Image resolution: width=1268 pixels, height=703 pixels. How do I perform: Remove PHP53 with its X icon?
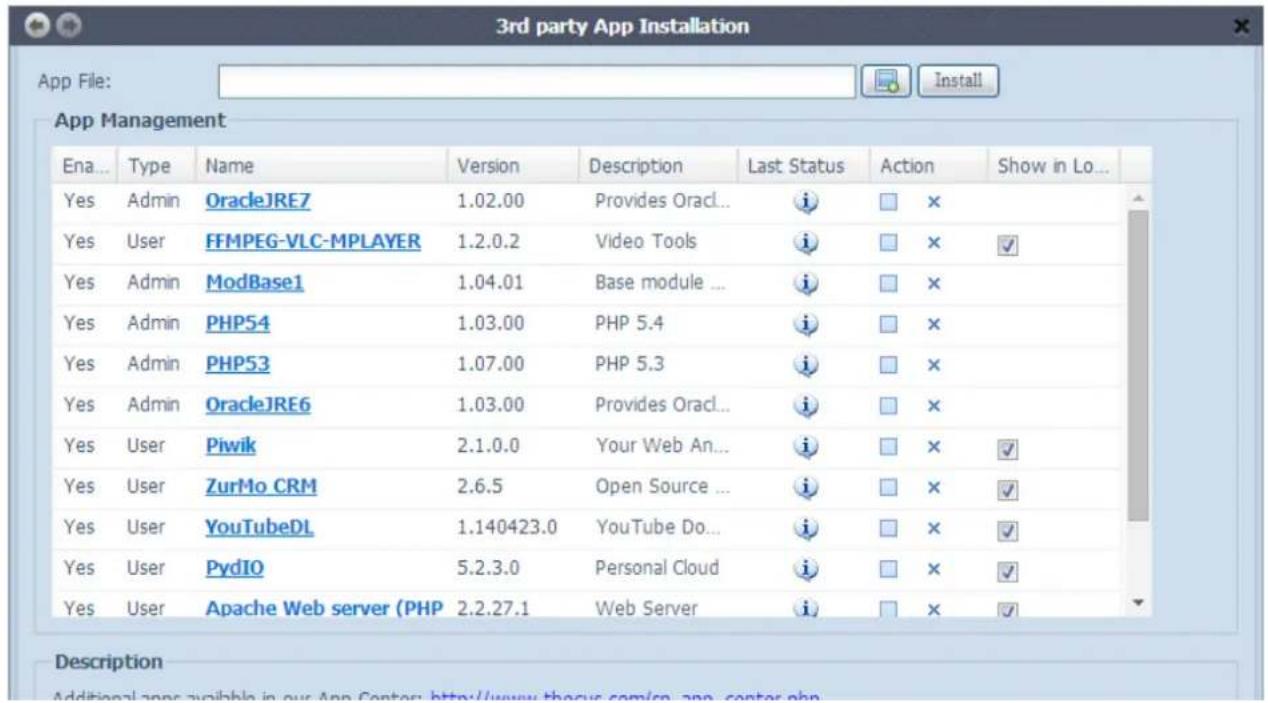click(934, 366)
